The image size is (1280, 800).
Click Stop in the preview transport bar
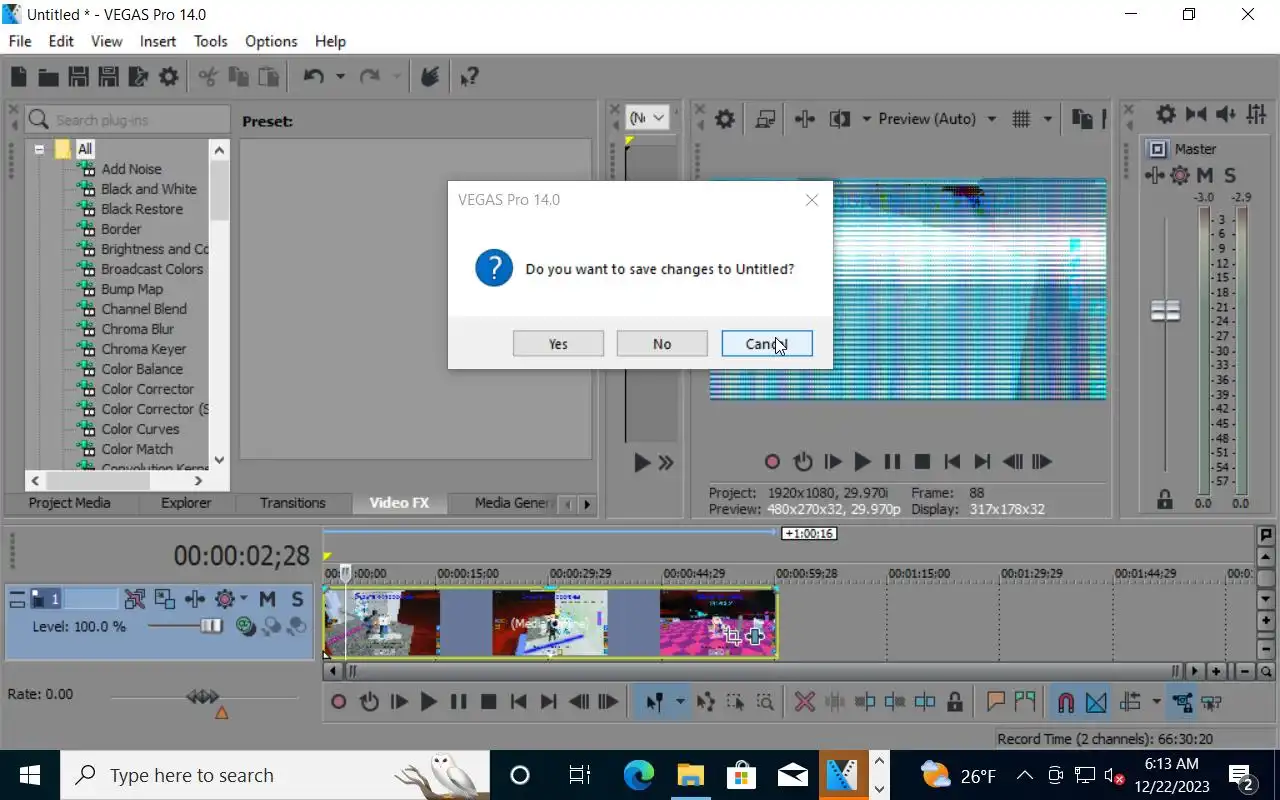click(922, 462)
